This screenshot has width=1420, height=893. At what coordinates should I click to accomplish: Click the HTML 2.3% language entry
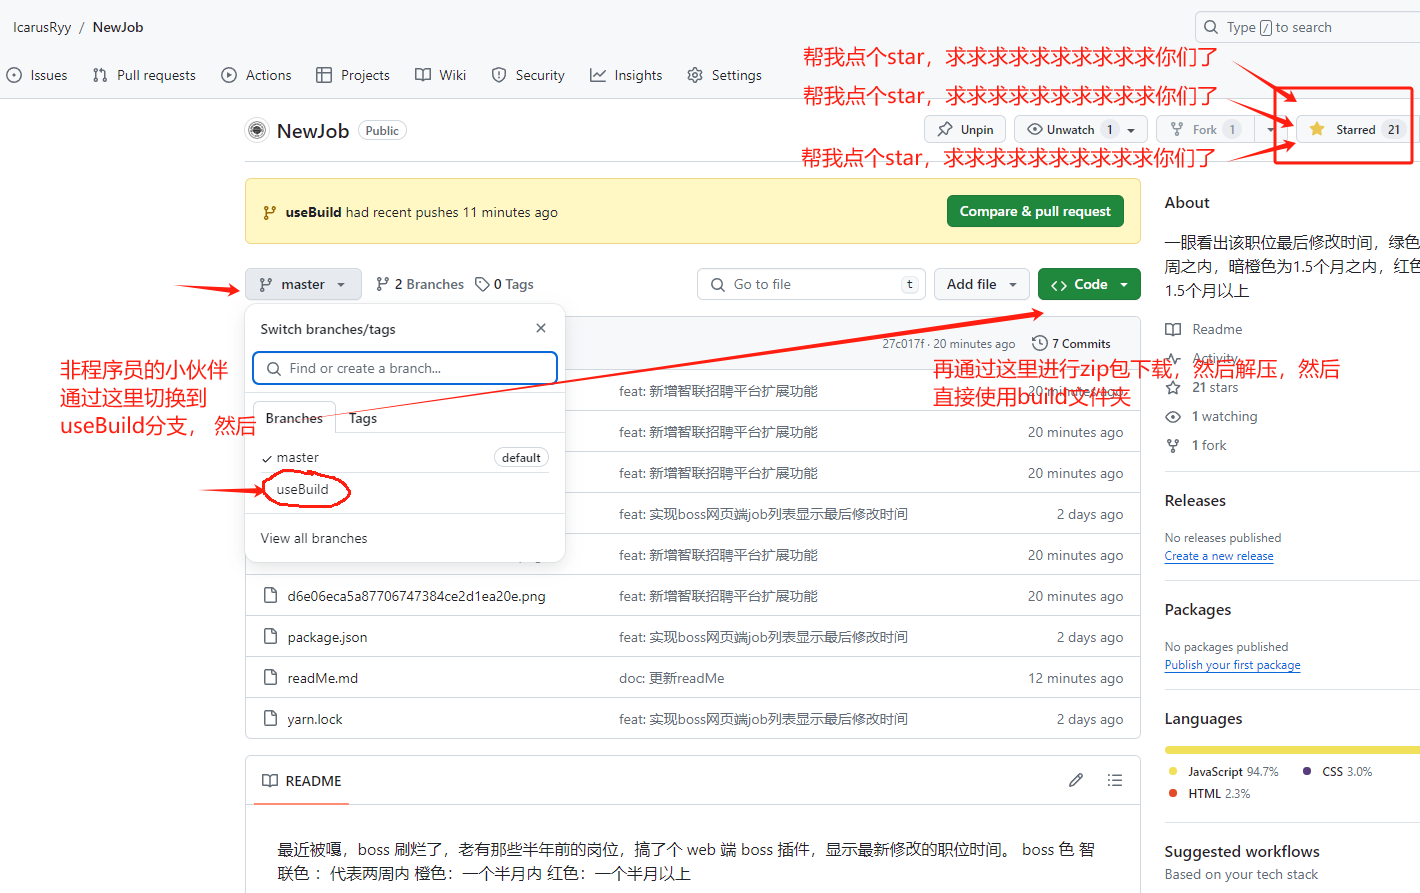[1210, 793]
